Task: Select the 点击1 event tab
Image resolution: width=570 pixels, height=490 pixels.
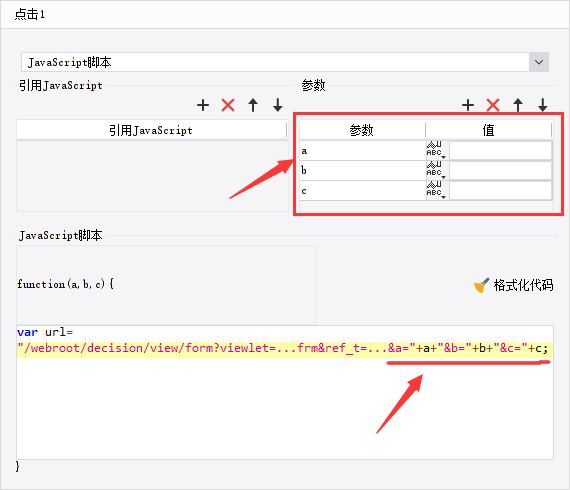Action: tap(30, 15)
